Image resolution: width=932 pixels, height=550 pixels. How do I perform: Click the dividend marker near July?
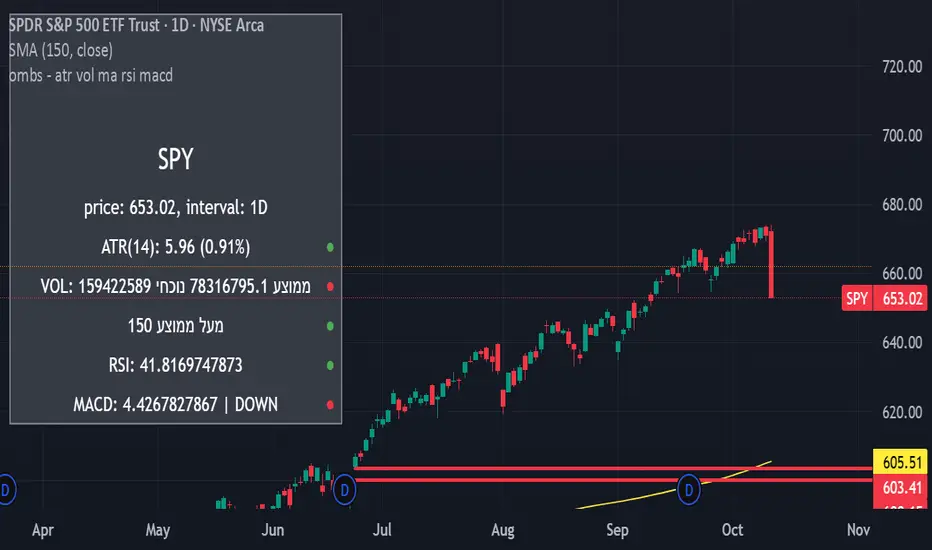(344, 490)
